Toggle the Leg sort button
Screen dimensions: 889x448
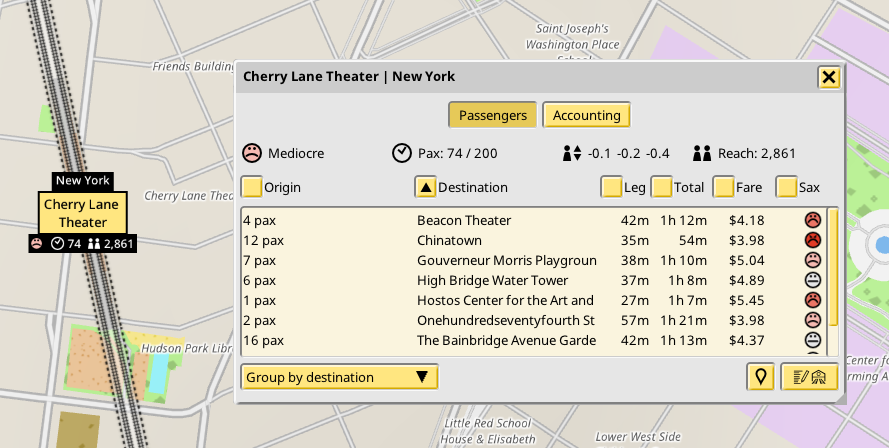(x=611, y=187)
